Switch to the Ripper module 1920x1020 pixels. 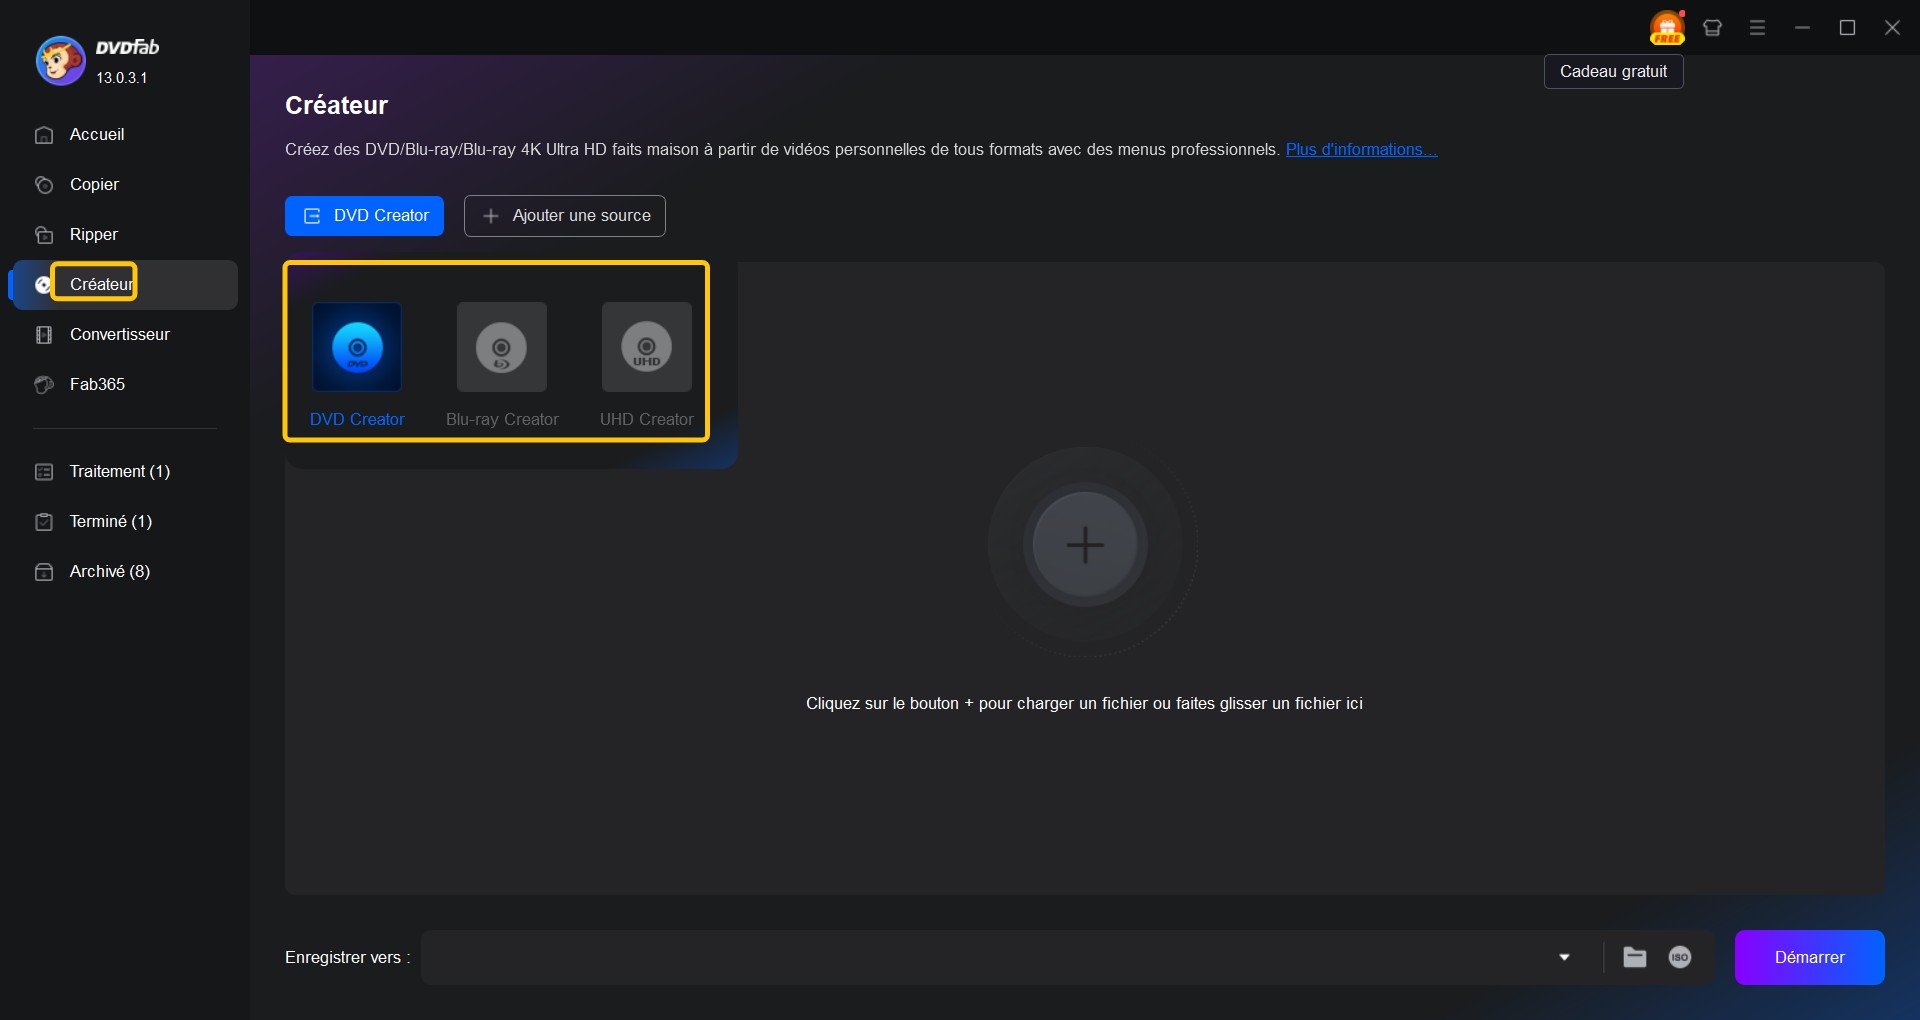[x=94, y=235]
